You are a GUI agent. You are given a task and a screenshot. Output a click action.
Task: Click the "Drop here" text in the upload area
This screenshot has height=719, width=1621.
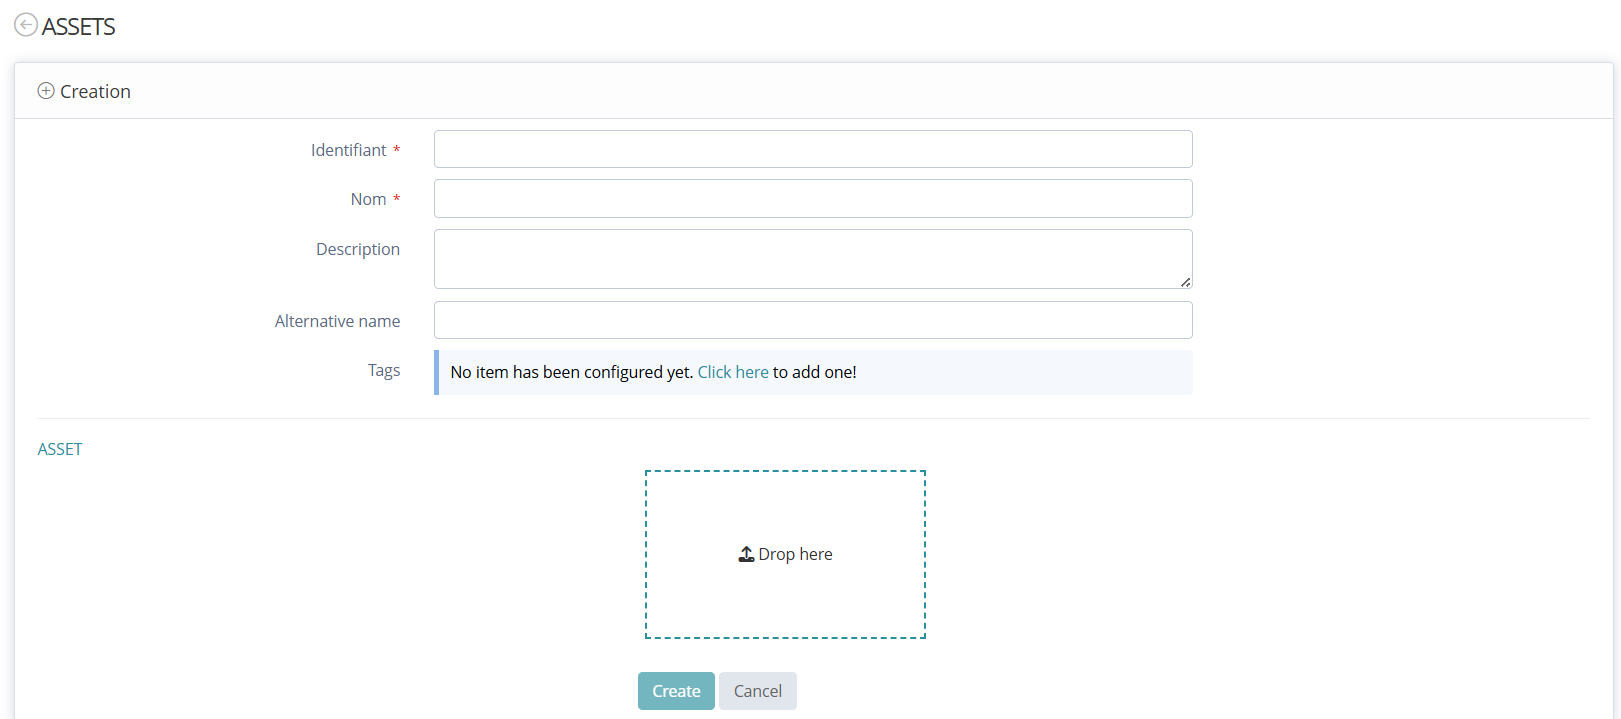click(795, 554)
